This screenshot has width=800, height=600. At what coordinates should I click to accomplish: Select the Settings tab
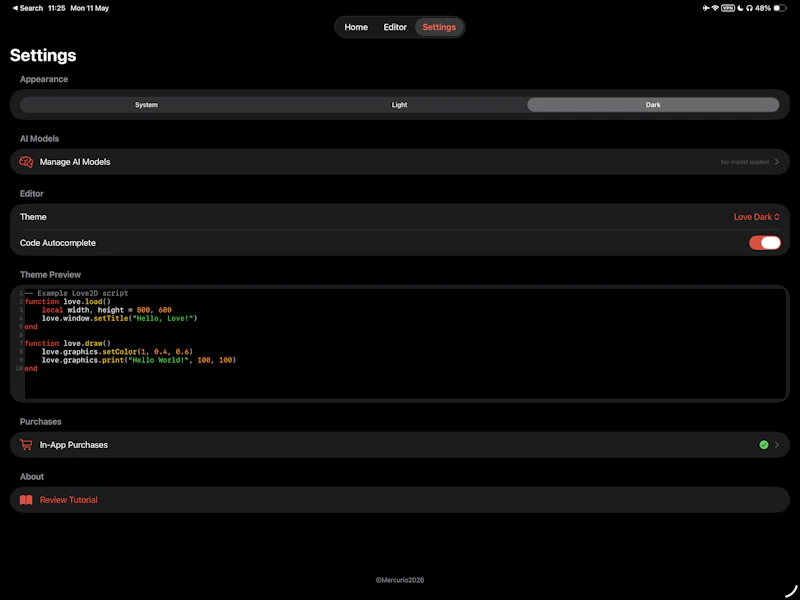[x=439, y=27]
